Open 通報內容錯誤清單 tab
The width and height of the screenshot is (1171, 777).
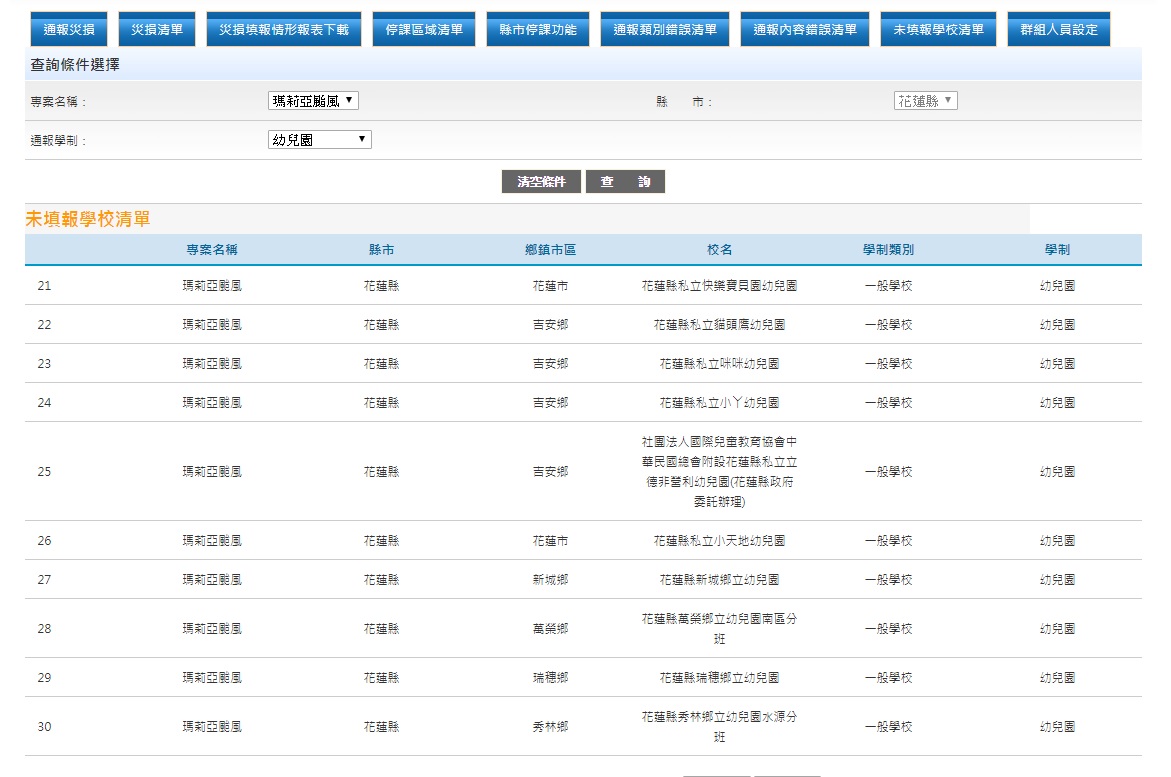(805, 29)
